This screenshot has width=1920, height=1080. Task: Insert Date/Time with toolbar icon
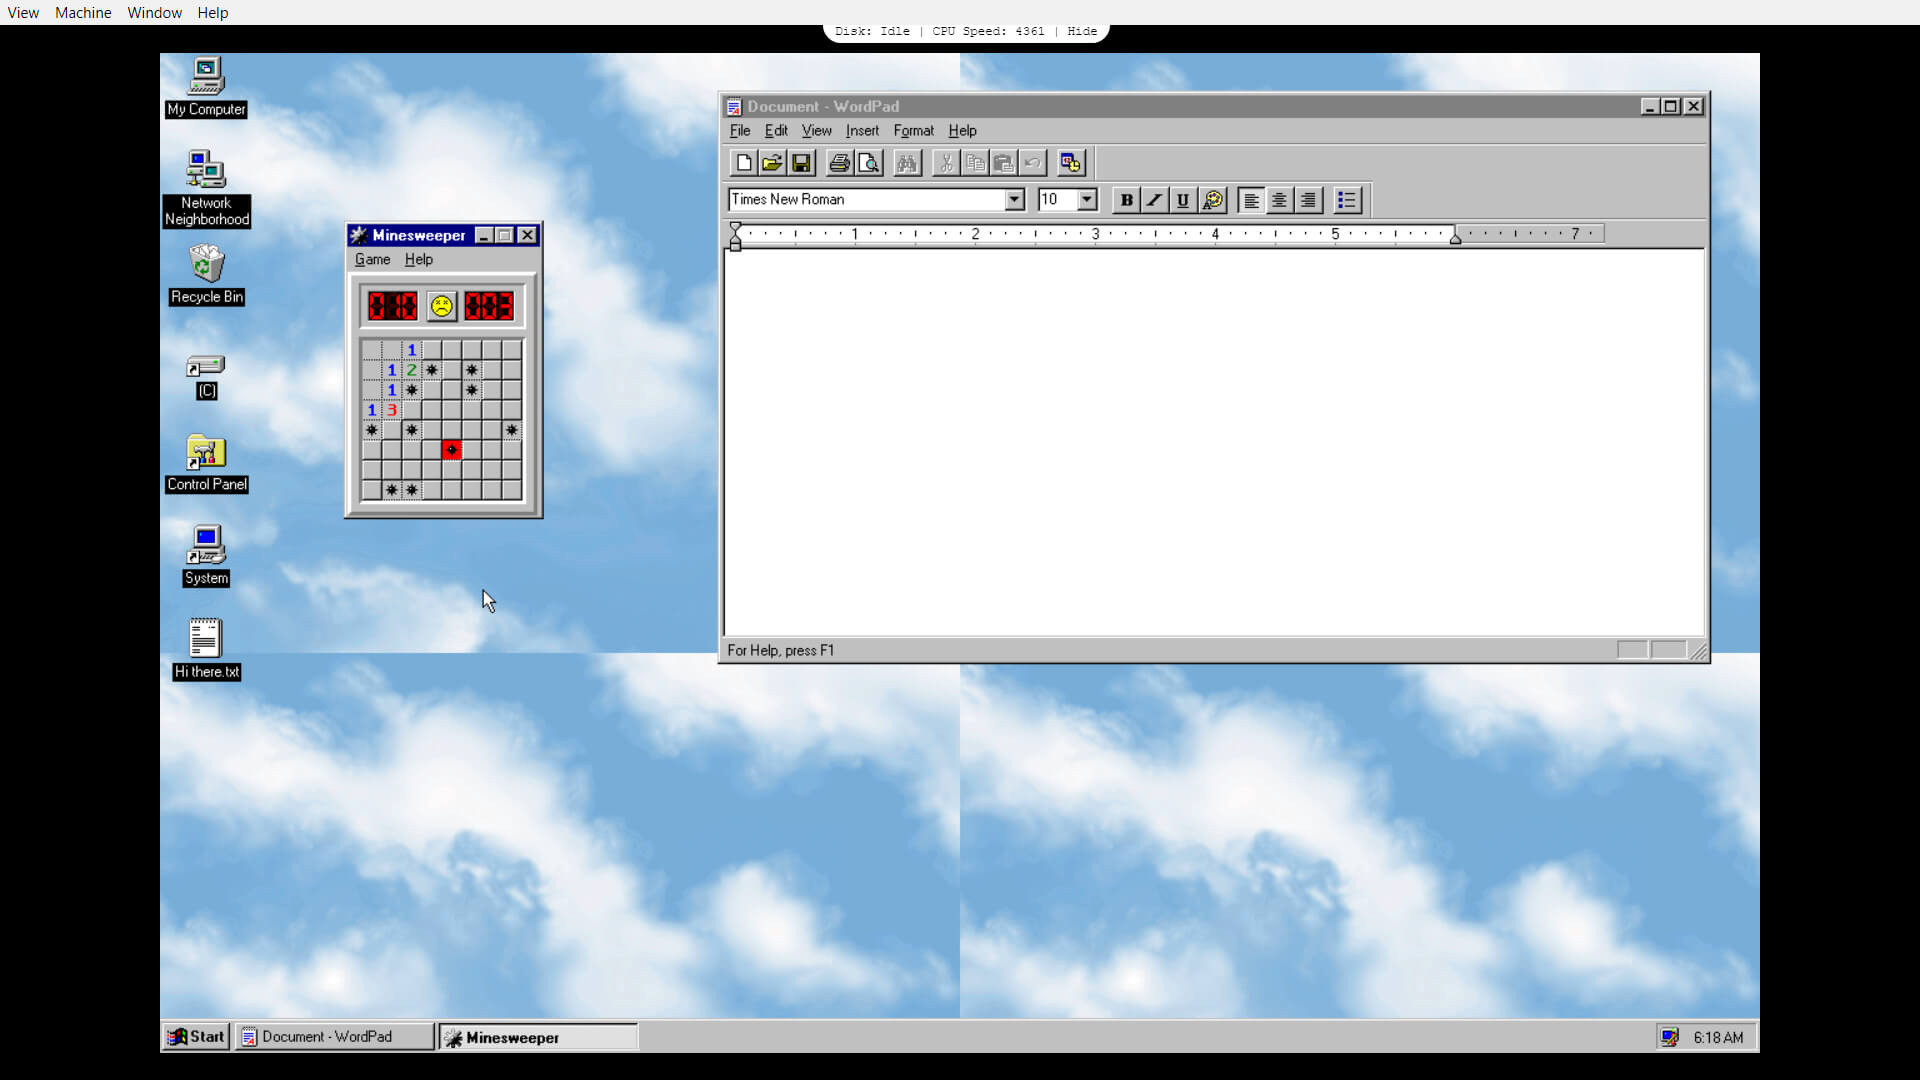pyautogui.click(x=1071, y=163)
